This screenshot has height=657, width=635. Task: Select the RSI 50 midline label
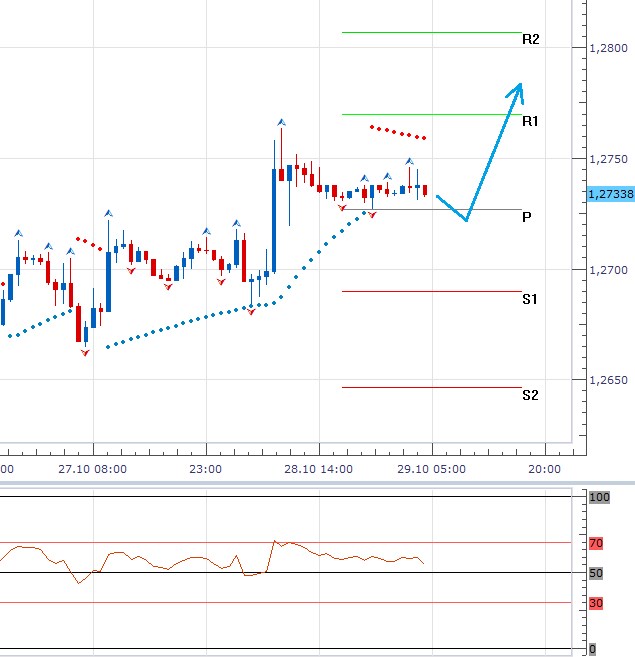point(596,573)
